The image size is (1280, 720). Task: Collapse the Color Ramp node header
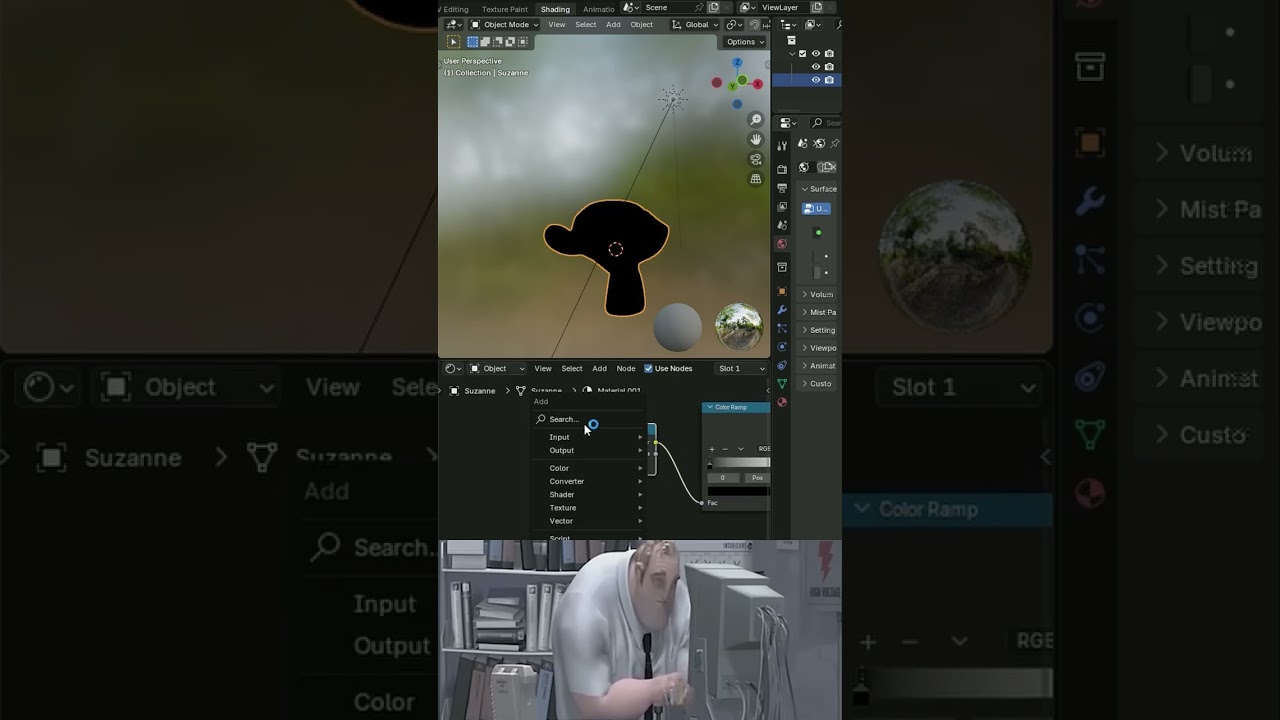coord(709,407)
